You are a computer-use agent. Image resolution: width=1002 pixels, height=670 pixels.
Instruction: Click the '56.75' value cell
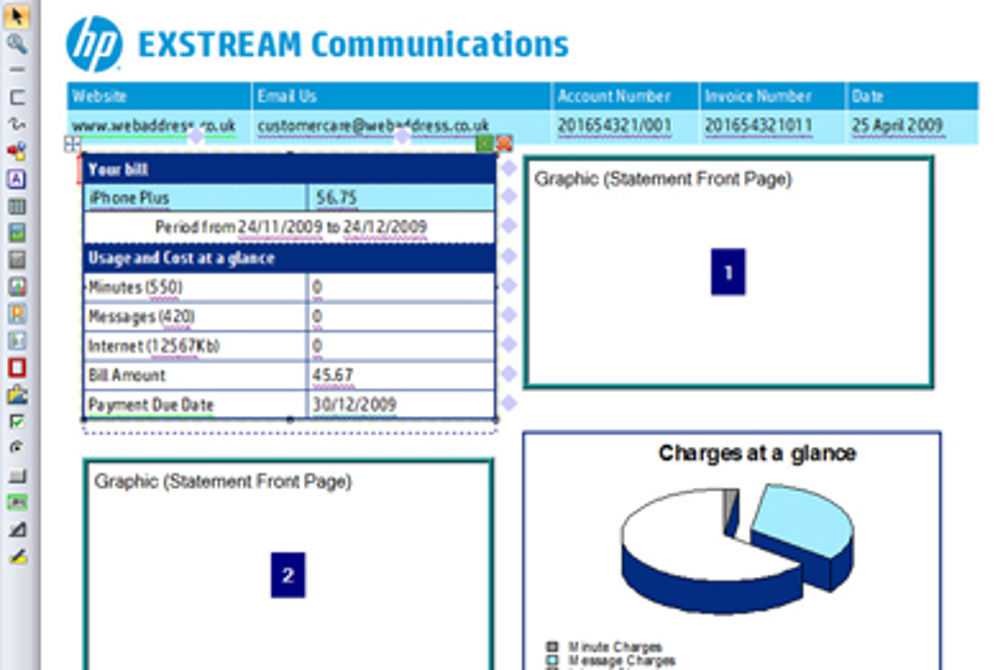401,198
